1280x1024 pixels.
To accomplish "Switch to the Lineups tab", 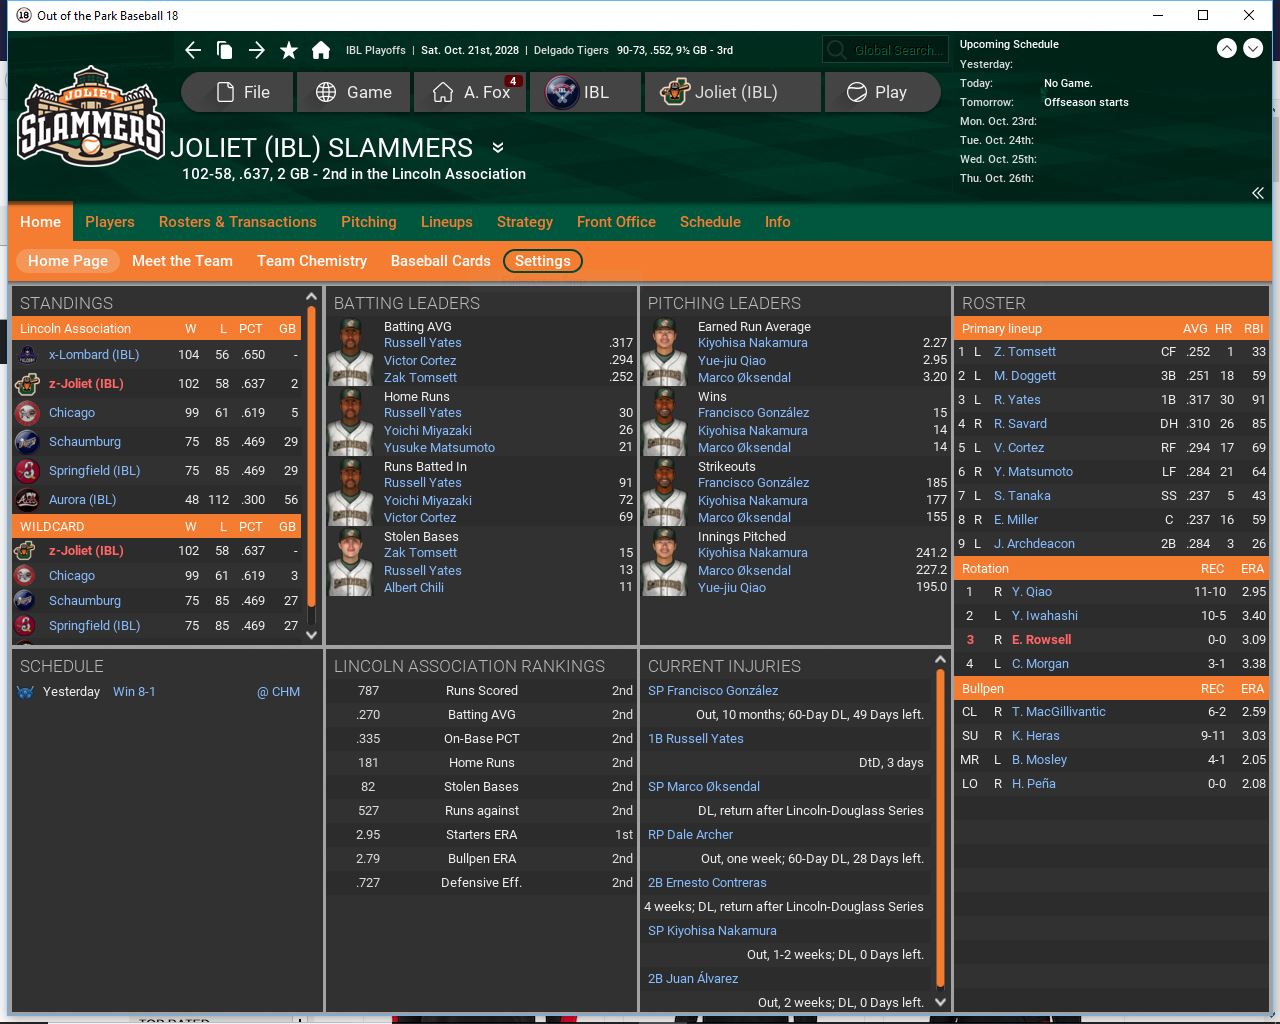I will click(447, 222).
